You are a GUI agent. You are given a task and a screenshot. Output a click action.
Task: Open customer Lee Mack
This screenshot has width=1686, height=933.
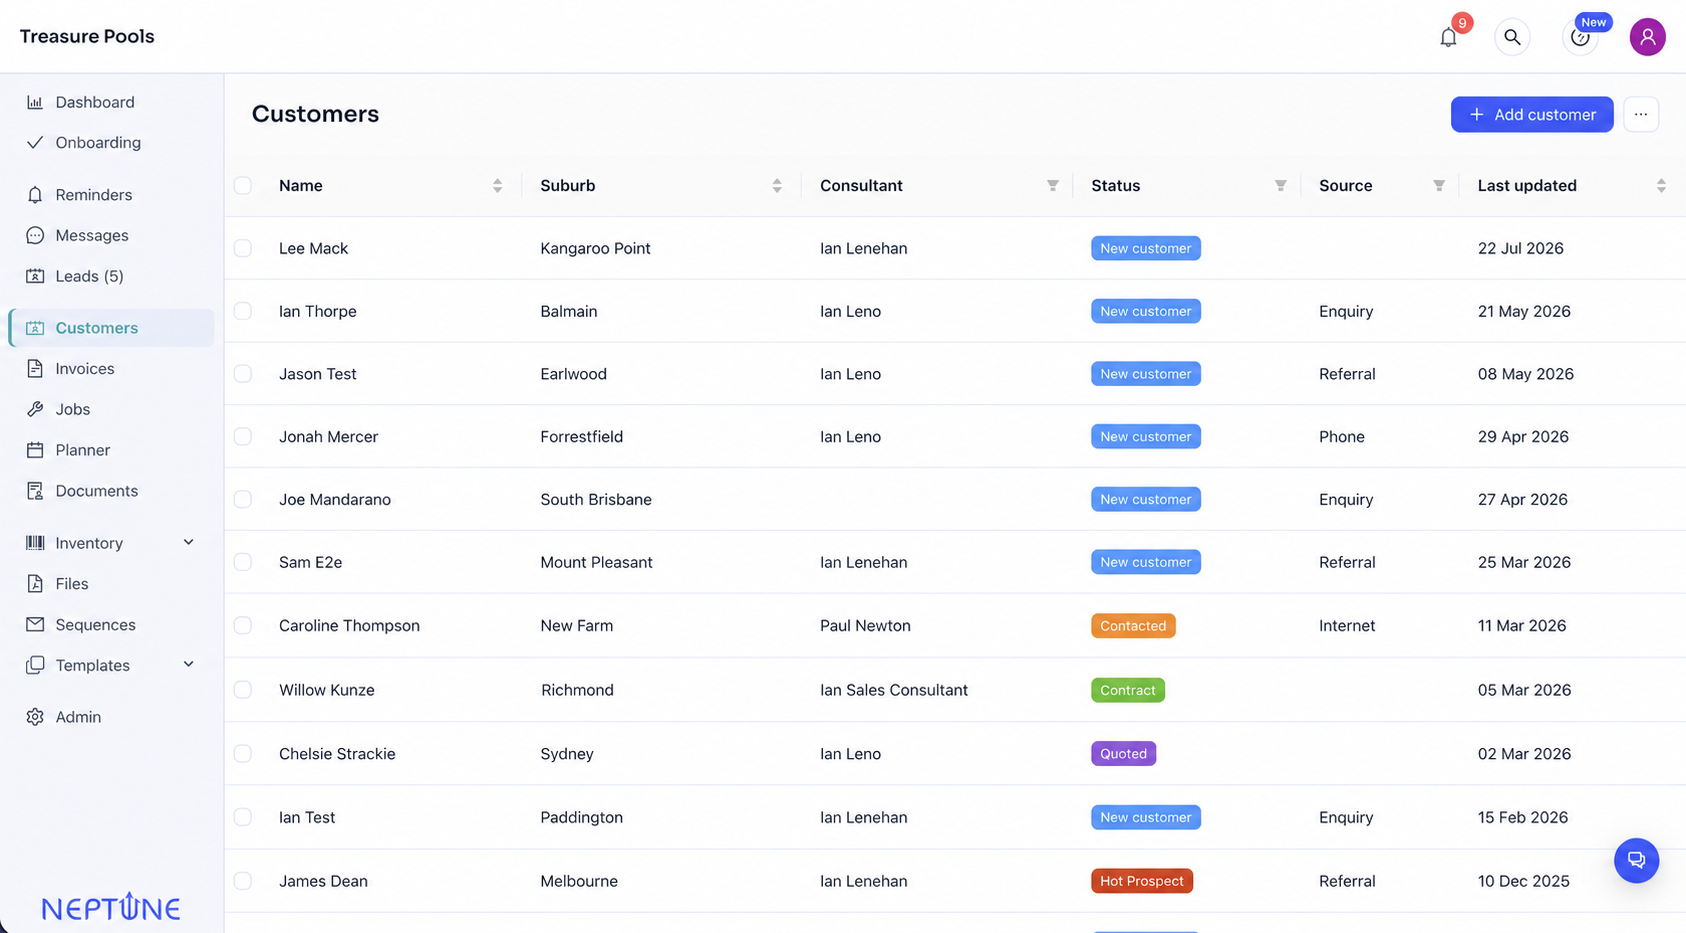[x=313, y=248]
